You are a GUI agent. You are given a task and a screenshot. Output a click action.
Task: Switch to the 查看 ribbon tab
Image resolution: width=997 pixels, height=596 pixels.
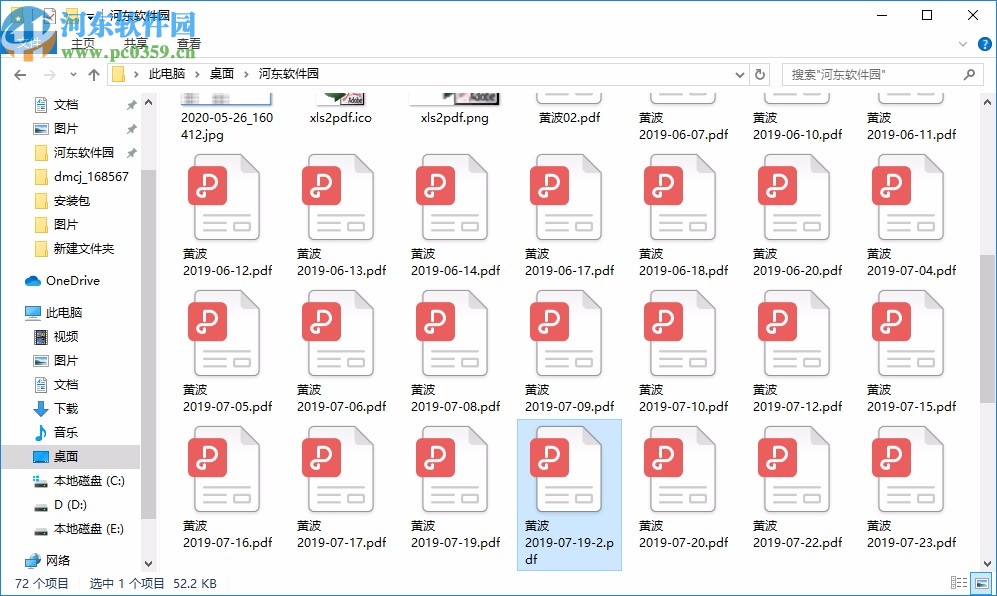coord(190,43)
